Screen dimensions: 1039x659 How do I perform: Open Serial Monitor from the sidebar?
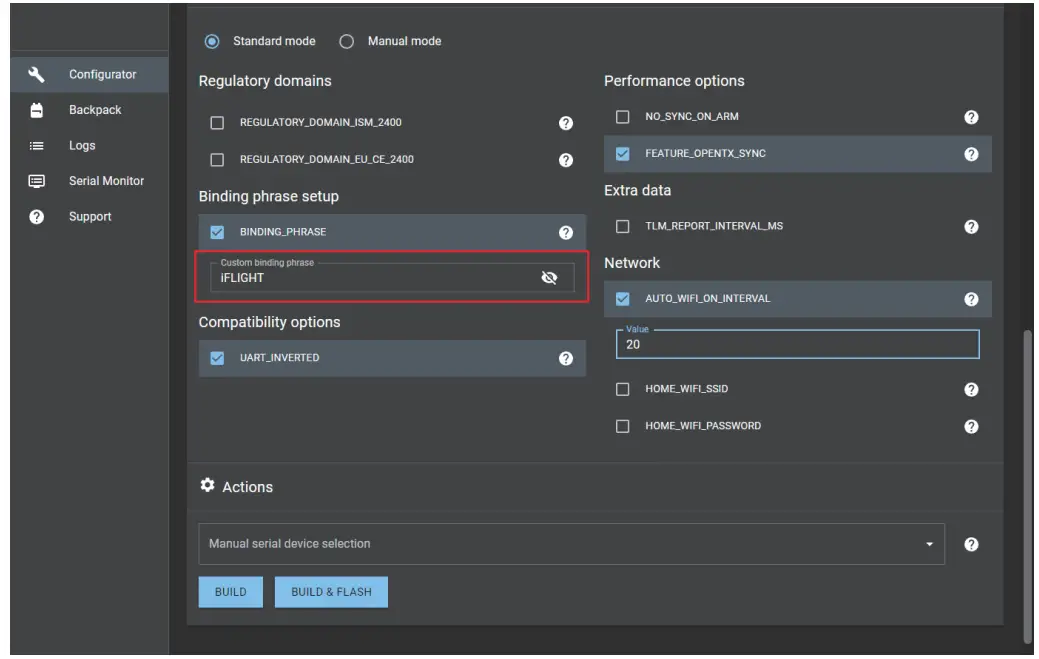pyautogui.click(x=106, y=181)
